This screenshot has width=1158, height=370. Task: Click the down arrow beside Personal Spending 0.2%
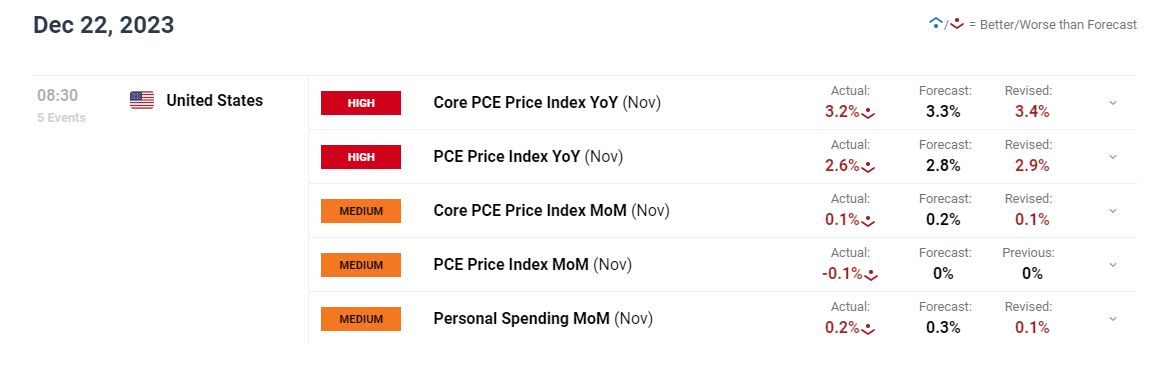pyautogui.click(x=868, y=329)
